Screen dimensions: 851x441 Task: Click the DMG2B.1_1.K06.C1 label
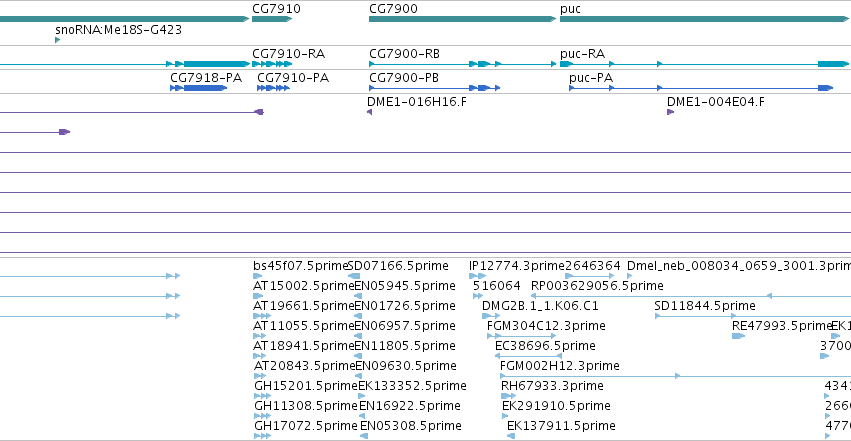click(540, 306)
